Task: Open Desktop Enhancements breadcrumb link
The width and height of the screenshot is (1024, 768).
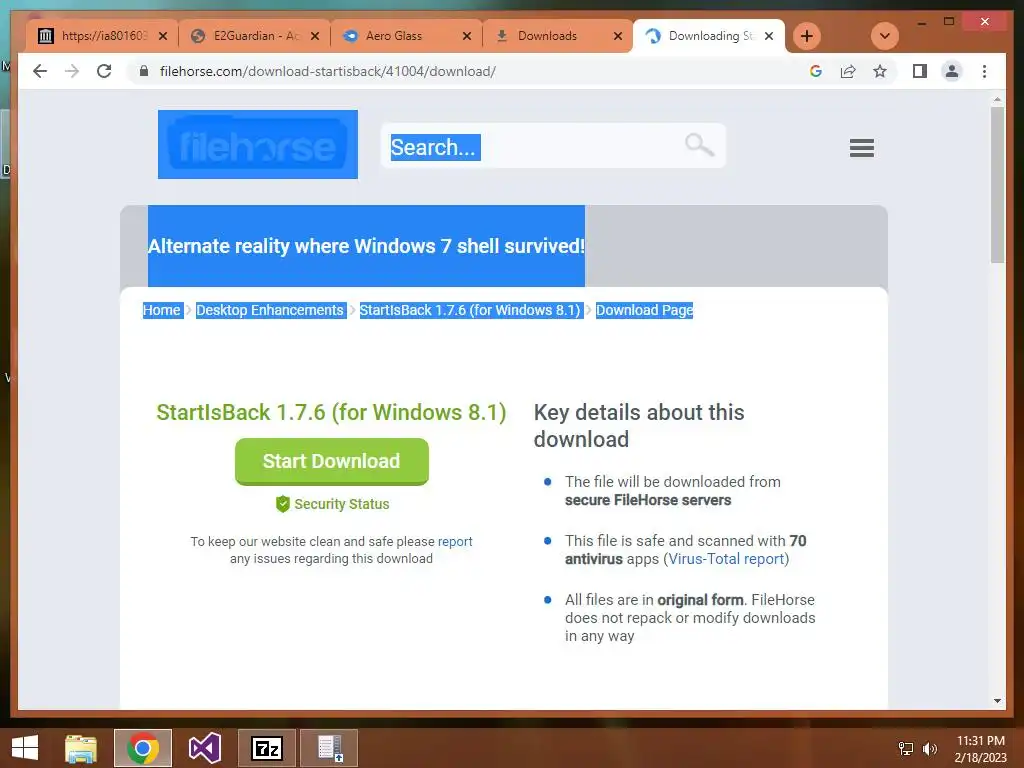Action: (x=270, y=310)
